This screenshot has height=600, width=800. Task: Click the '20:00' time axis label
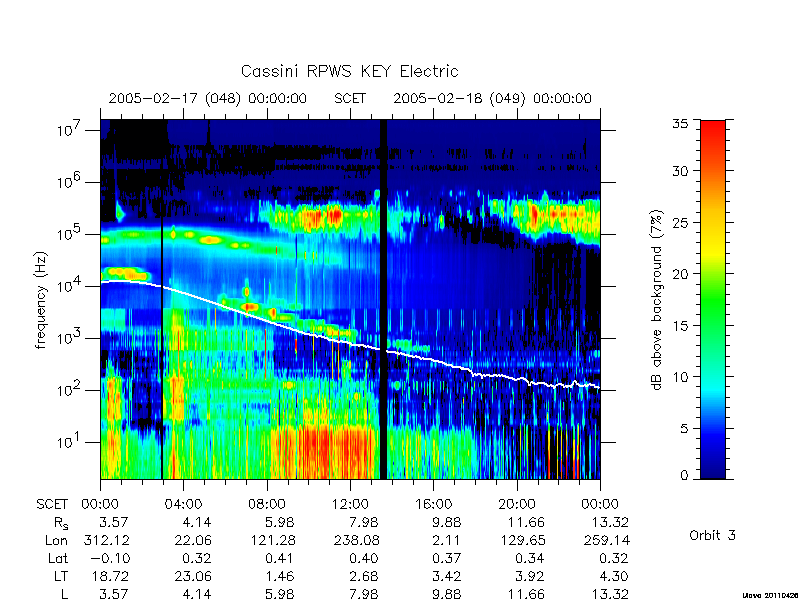click(x=516, y=504)
